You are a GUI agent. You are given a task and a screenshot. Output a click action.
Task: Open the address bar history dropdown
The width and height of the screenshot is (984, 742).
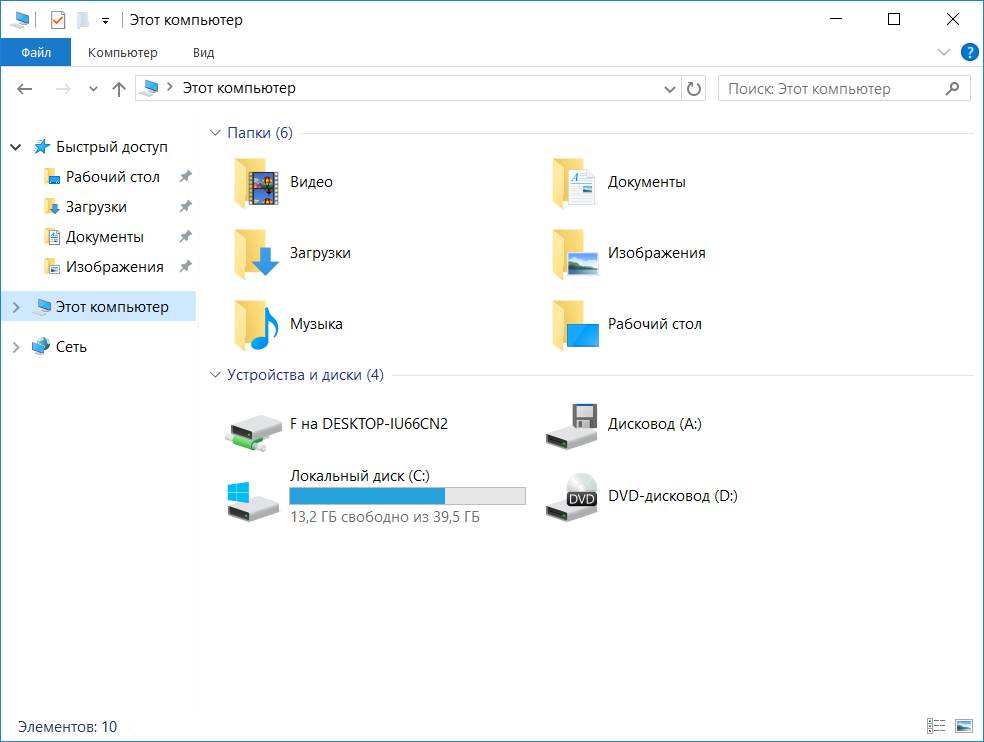point(670,89)
